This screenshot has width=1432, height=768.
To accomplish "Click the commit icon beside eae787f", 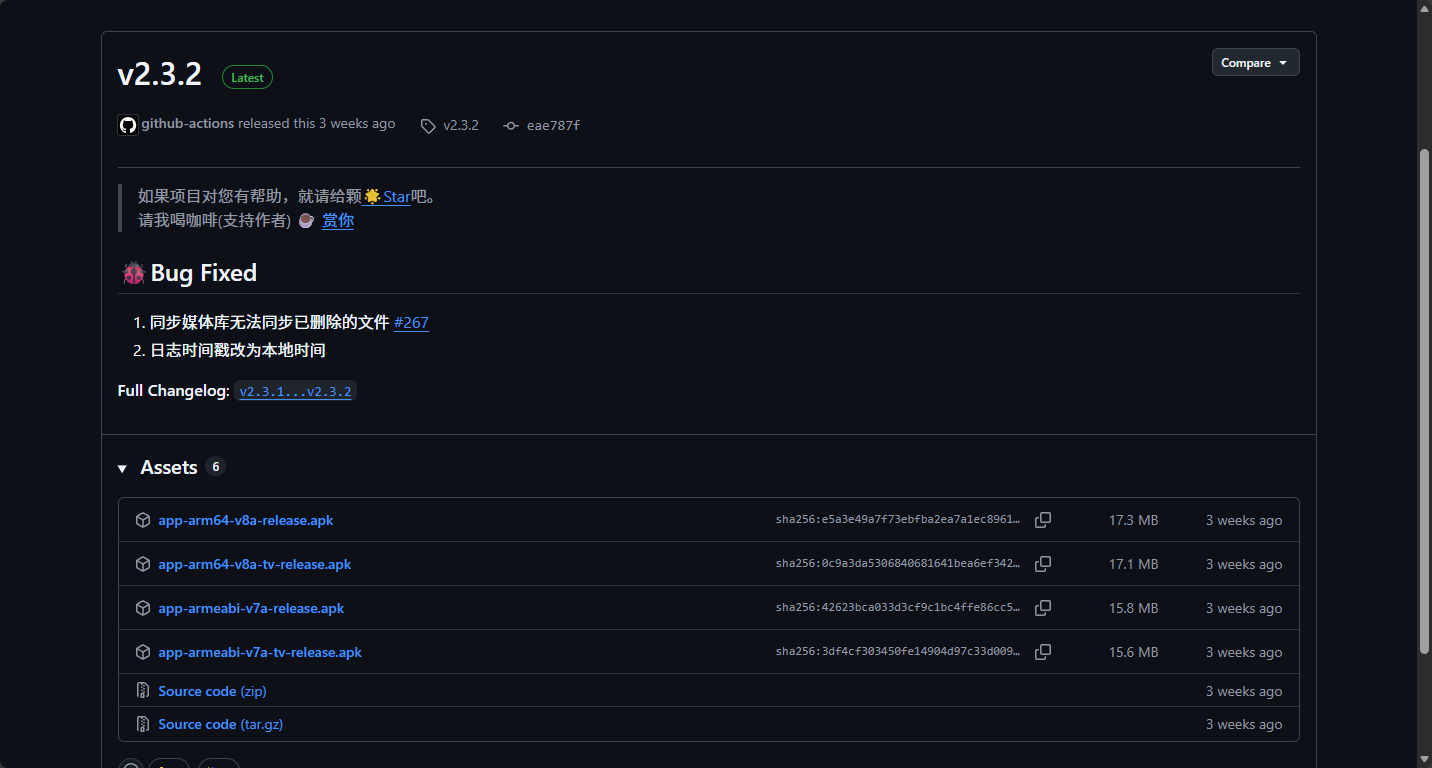I will [511, 126].
